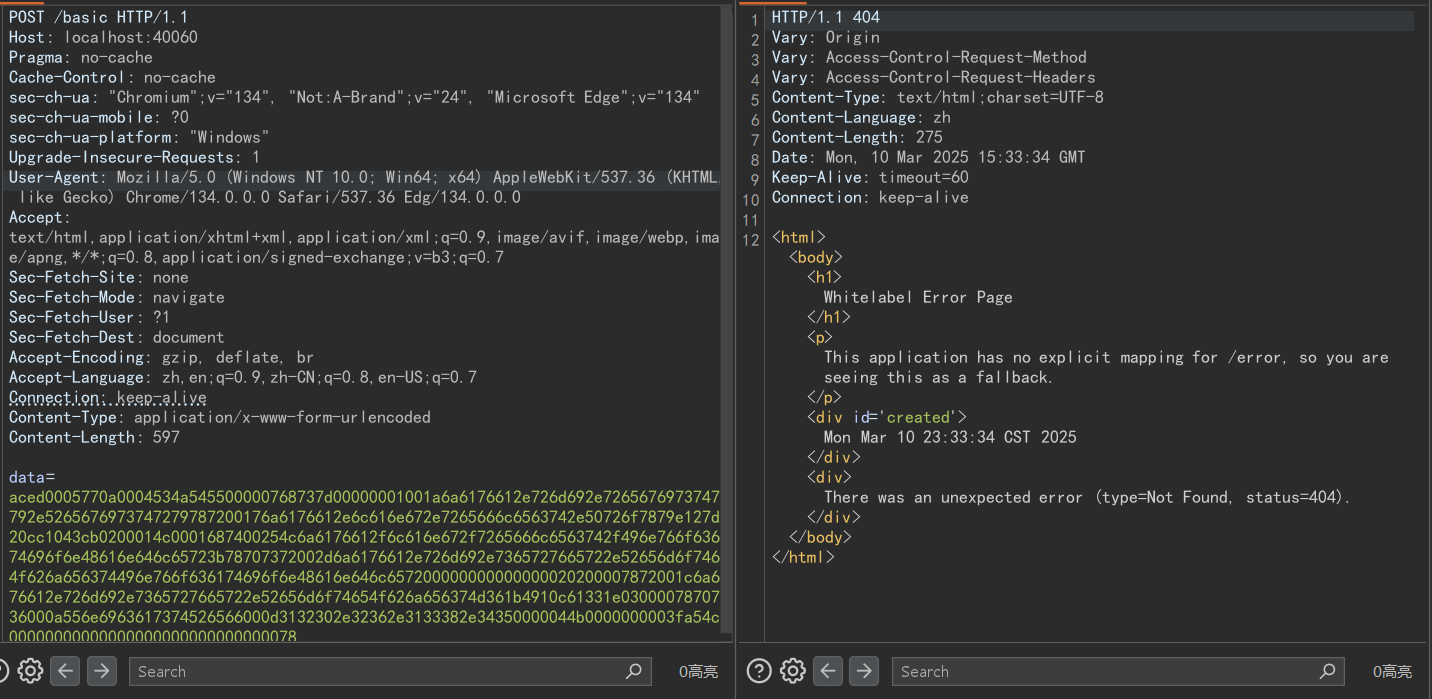
Task: Click the 'Content-Language: zh' header
Action: pos(861,117)
